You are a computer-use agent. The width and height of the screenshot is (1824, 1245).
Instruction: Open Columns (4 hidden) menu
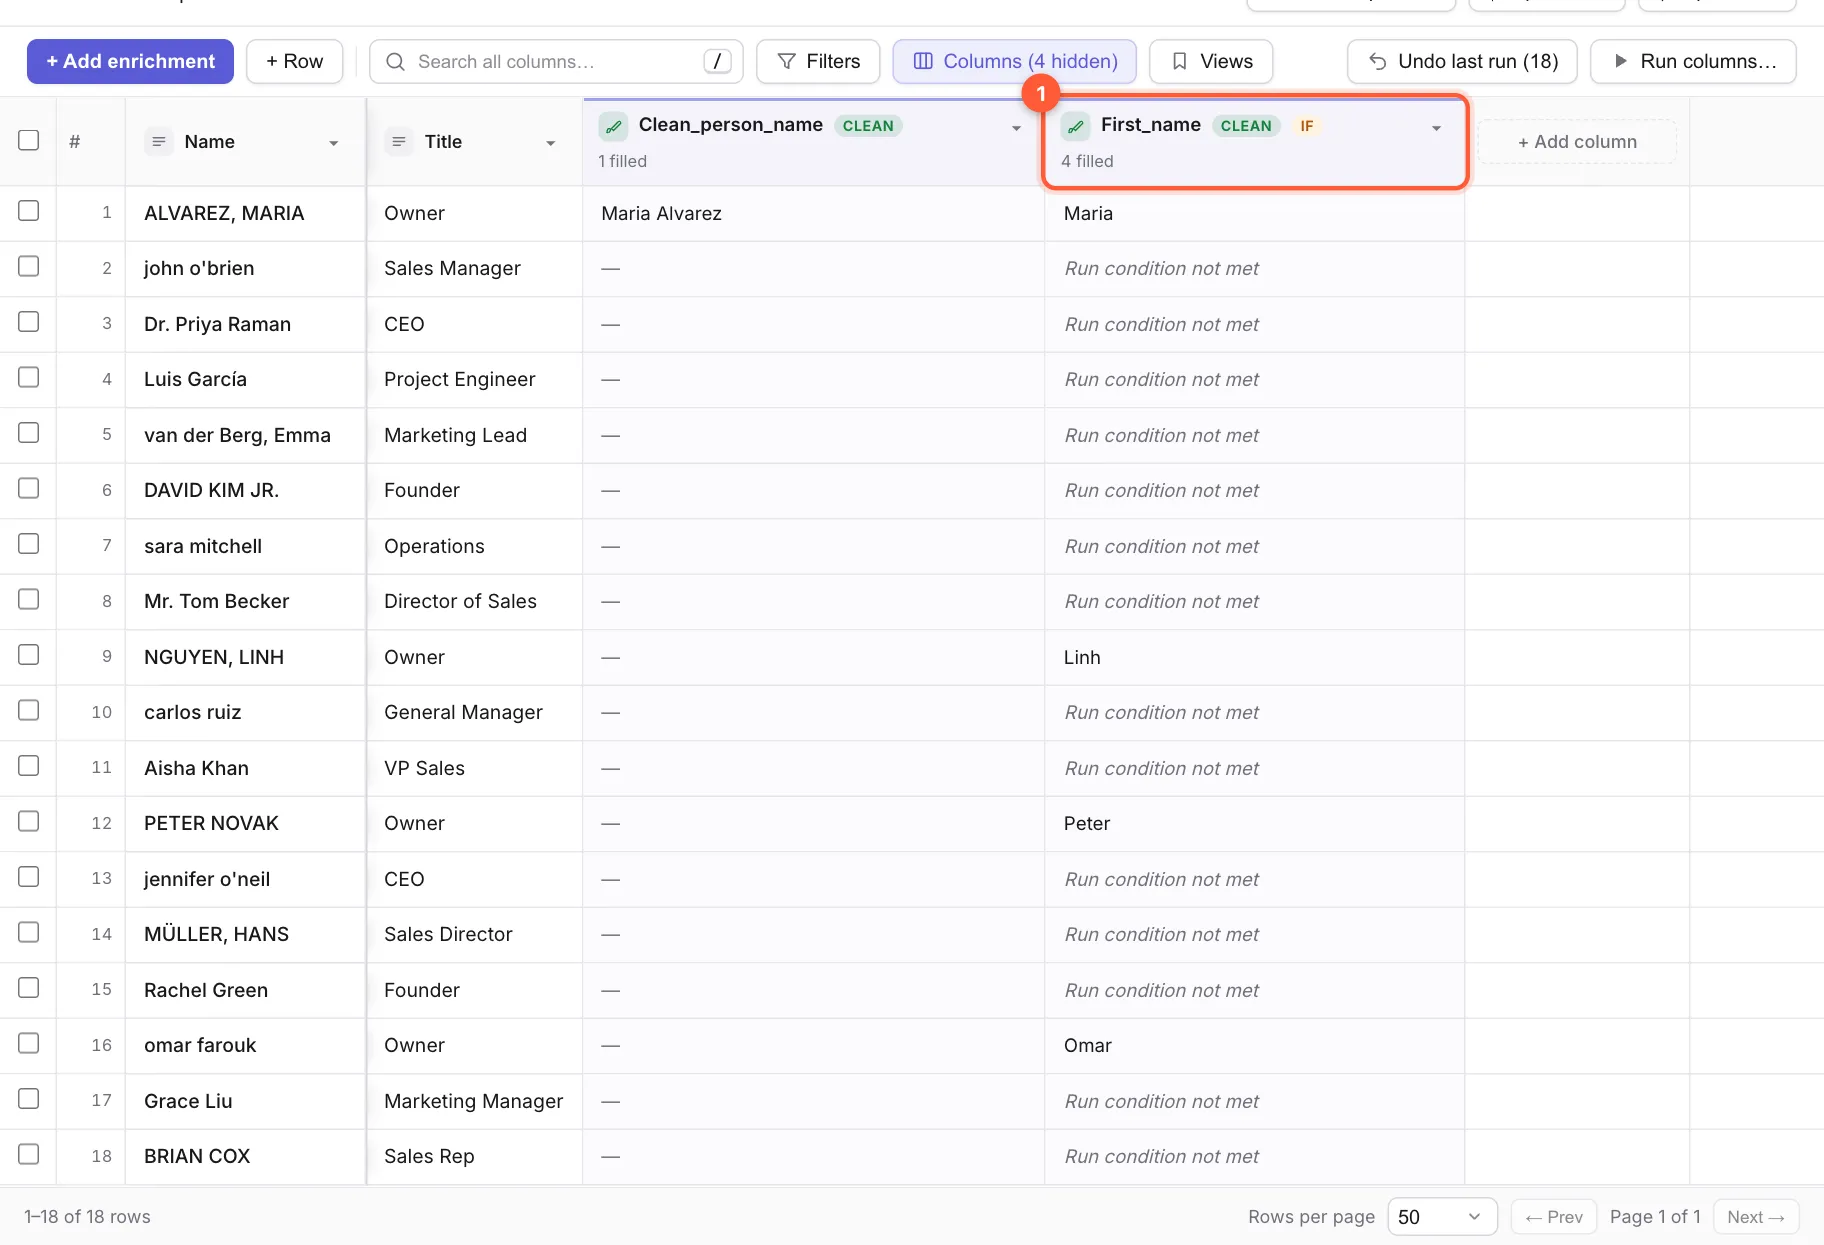point(1014,61)
